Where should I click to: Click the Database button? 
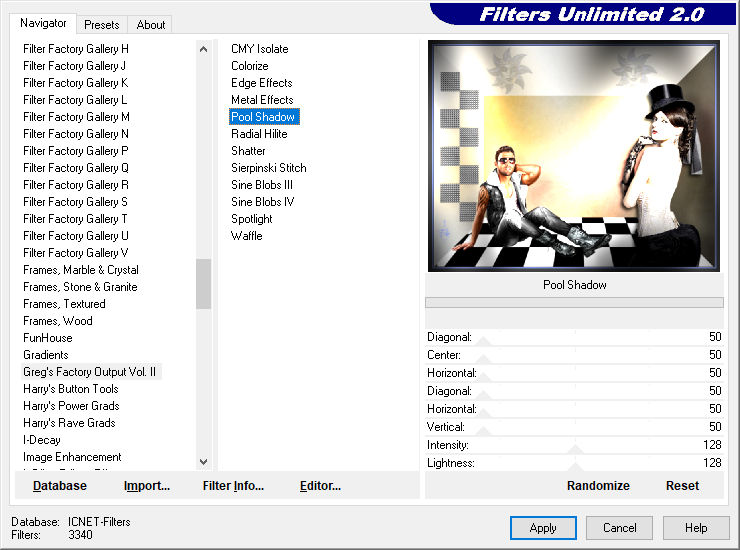click(60, 485)
